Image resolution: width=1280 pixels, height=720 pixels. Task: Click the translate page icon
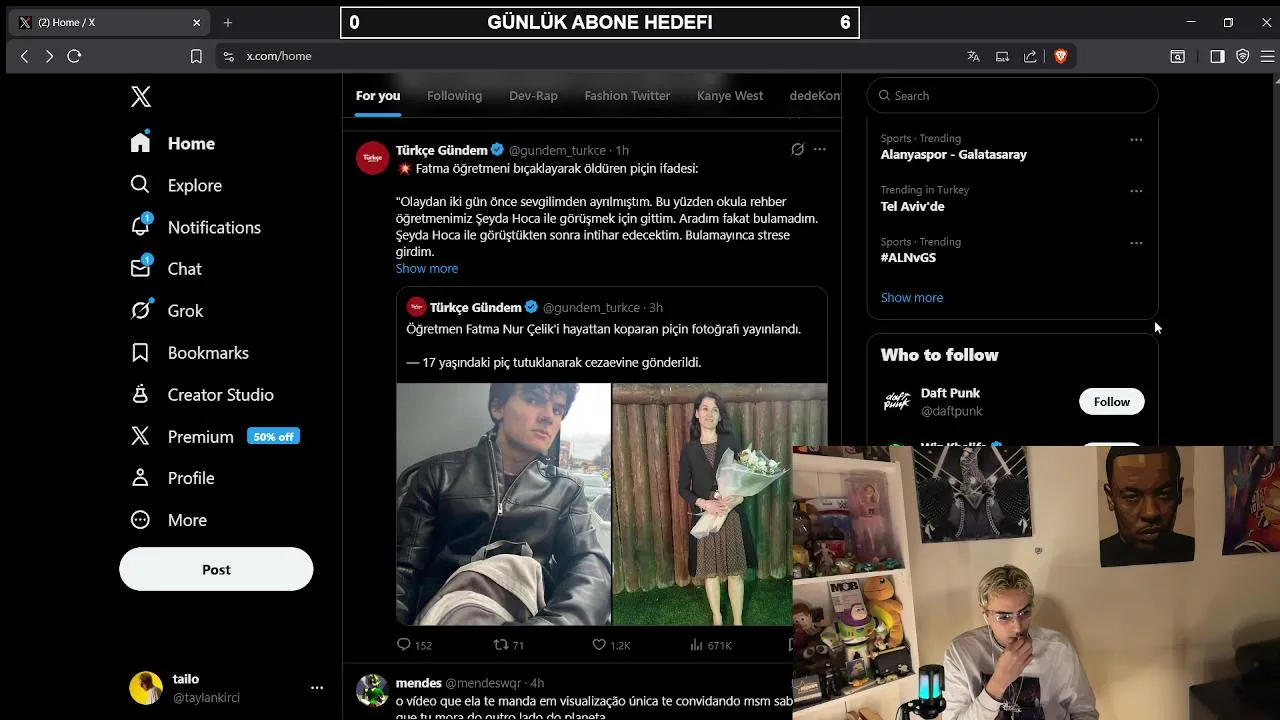pyautogui.click(x=973, y=56)
